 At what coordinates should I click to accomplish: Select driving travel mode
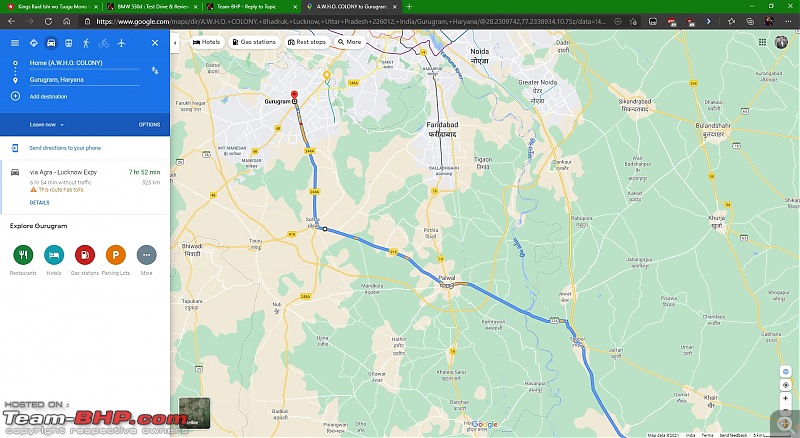[51, 43]
